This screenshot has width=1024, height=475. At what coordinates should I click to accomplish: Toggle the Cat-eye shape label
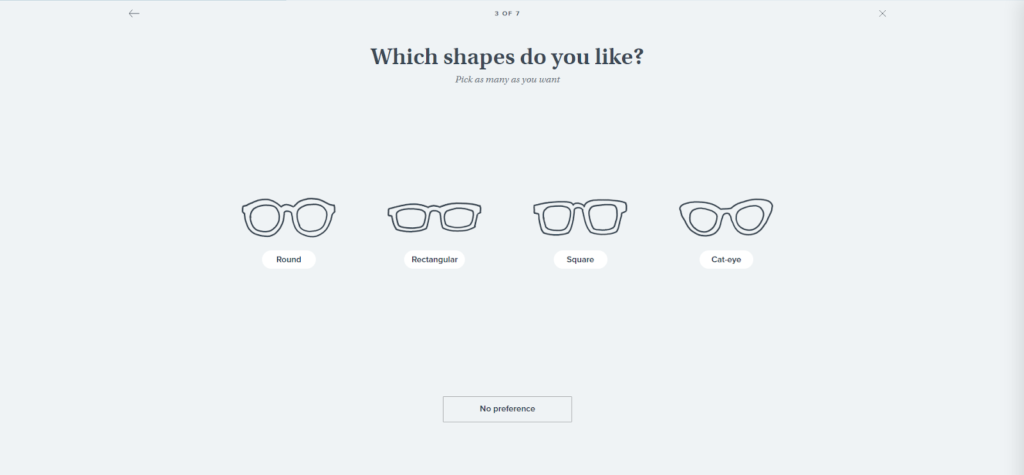point(726,259)
